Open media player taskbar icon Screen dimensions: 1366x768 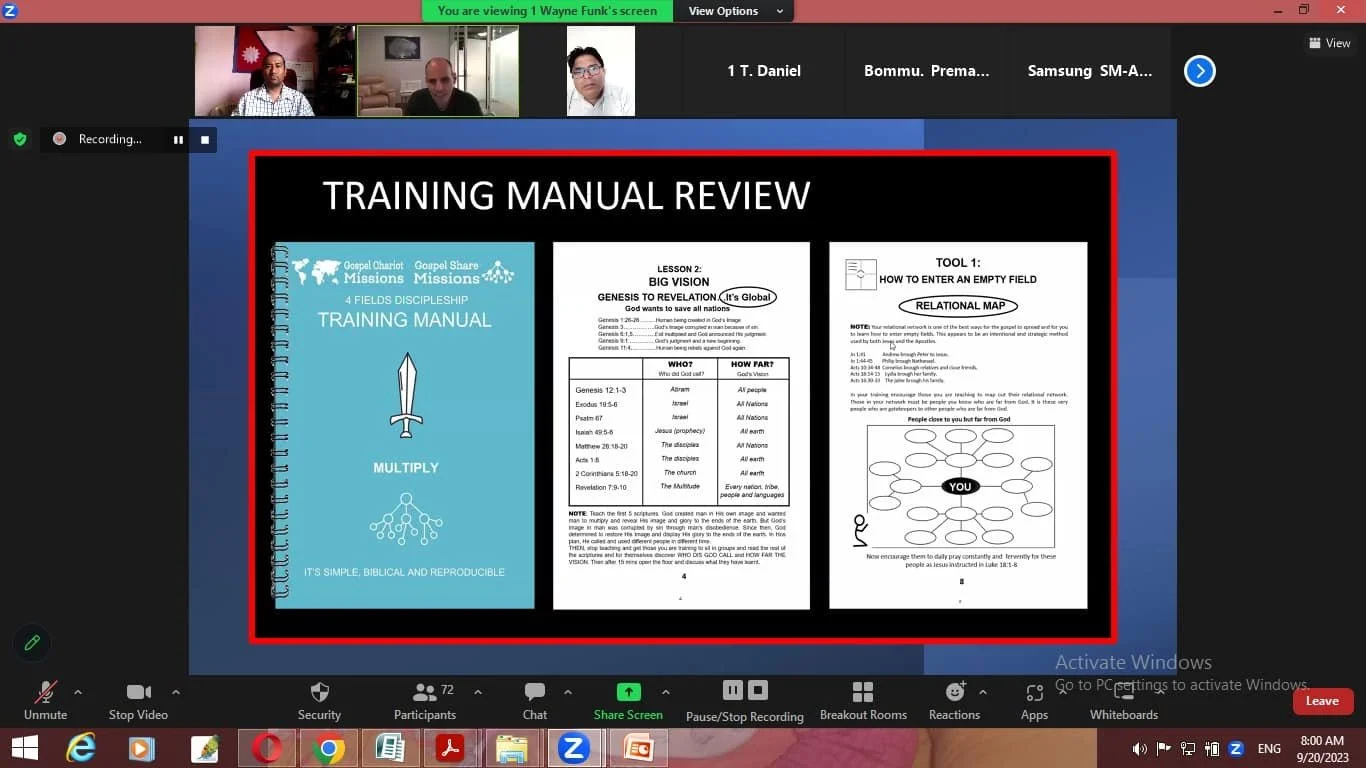[x=142, y=748]
